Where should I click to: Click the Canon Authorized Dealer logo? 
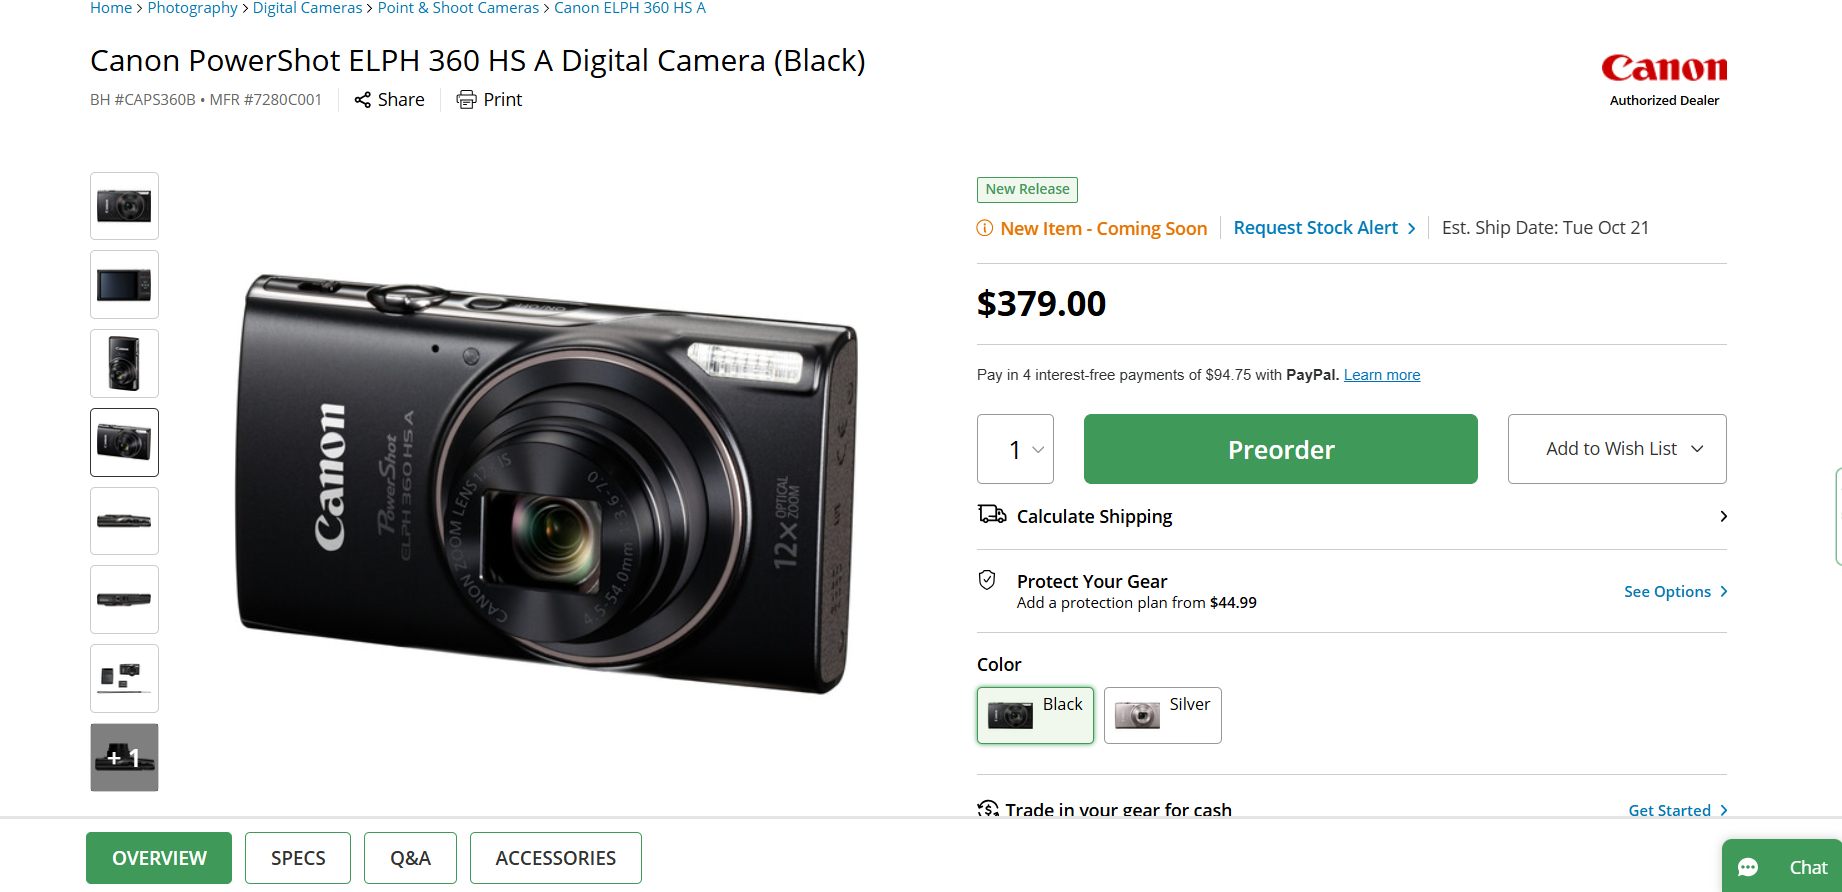click(x=1664, y=80)
